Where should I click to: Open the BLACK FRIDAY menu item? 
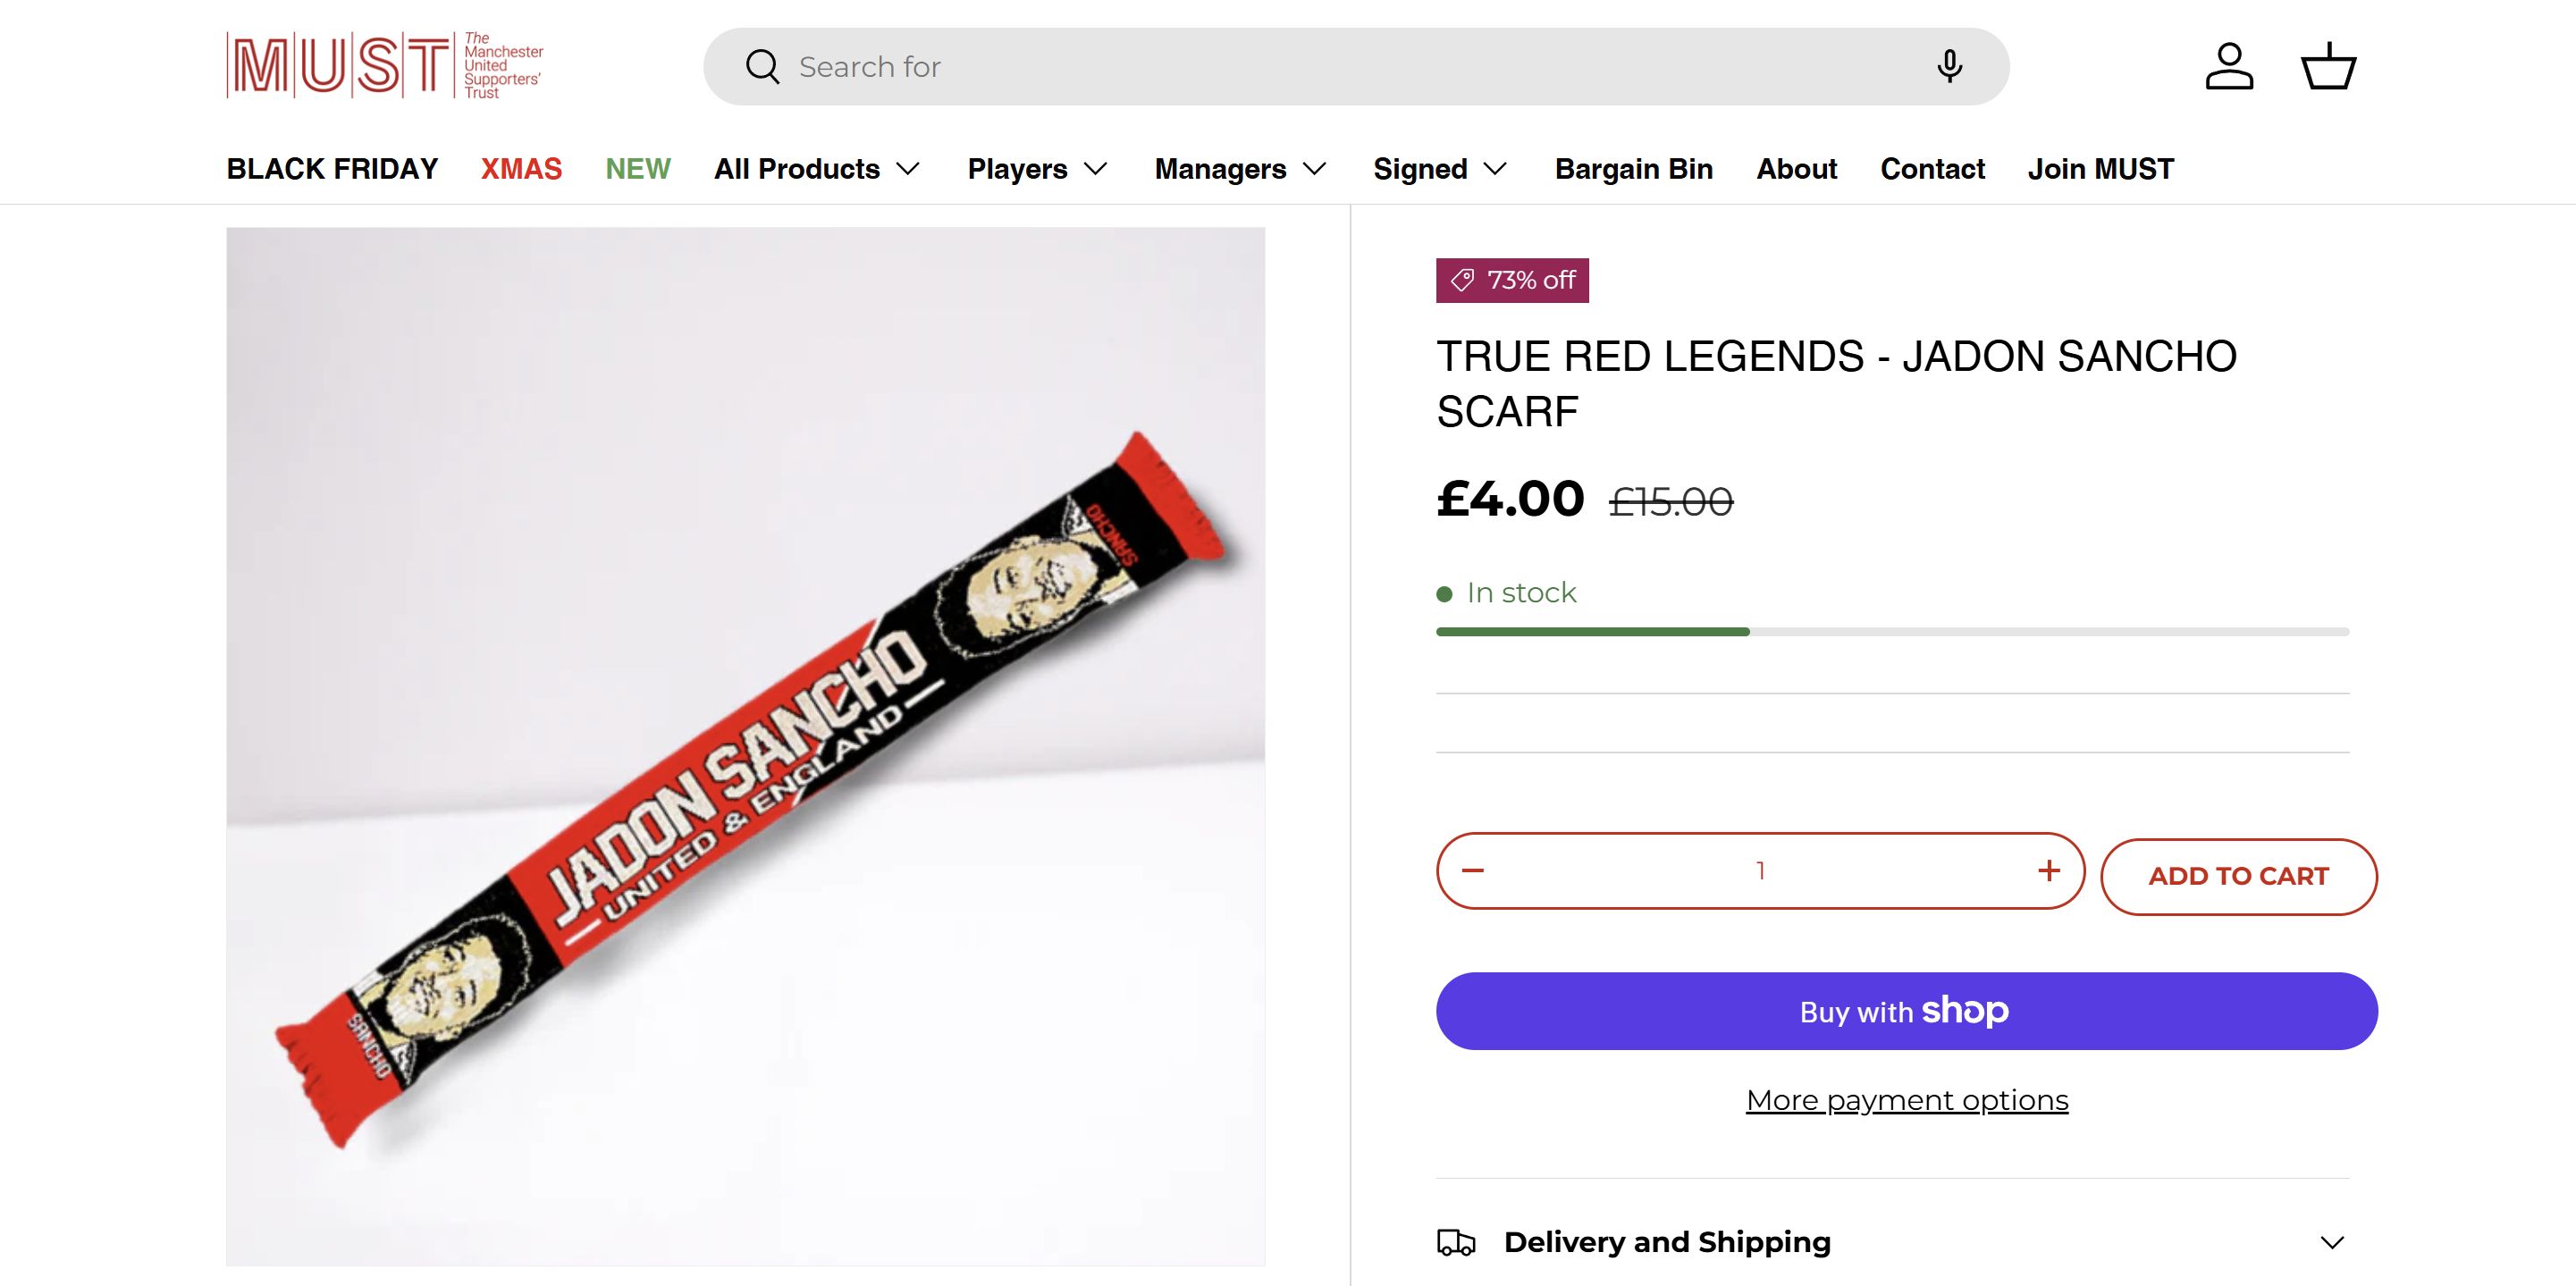coord(332,169)
